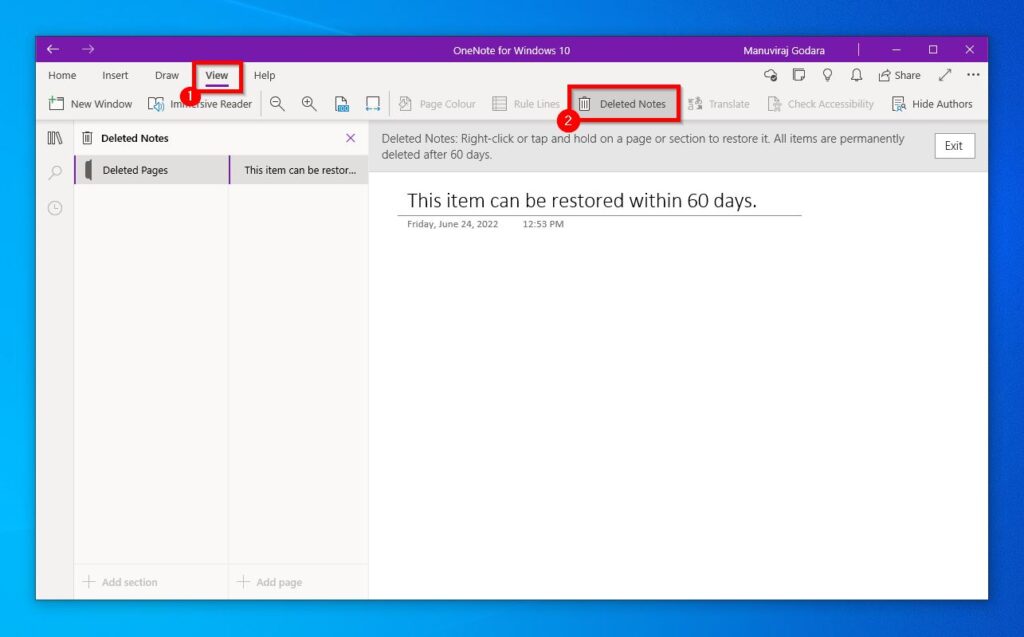The image size is (1024, 637).
Task: Select the View tab
Action: [217, 75]
